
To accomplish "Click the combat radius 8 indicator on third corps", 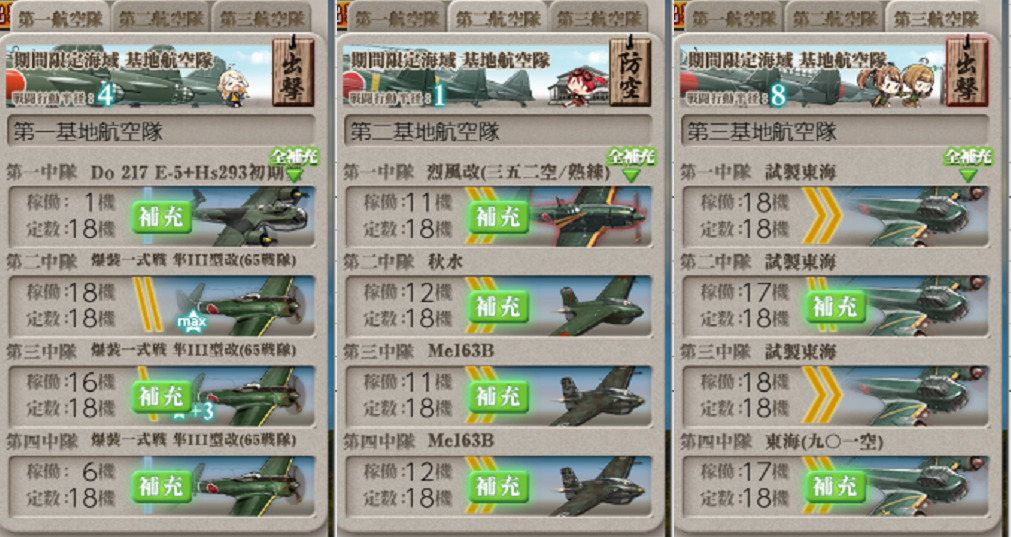I will click(x=778, y=97).
